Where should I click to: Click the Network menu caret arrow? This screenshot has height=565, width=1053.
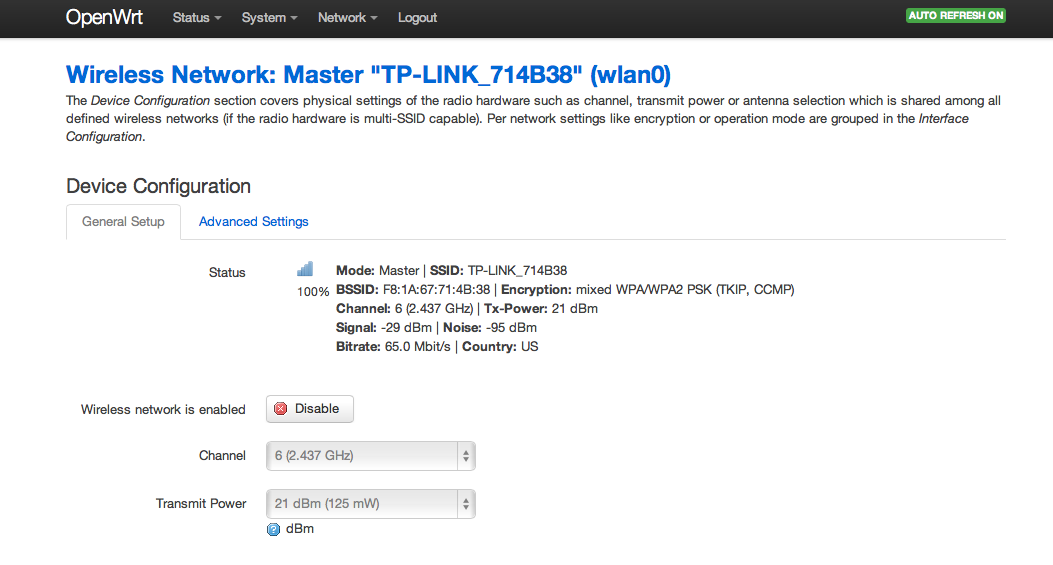(374, 19)
